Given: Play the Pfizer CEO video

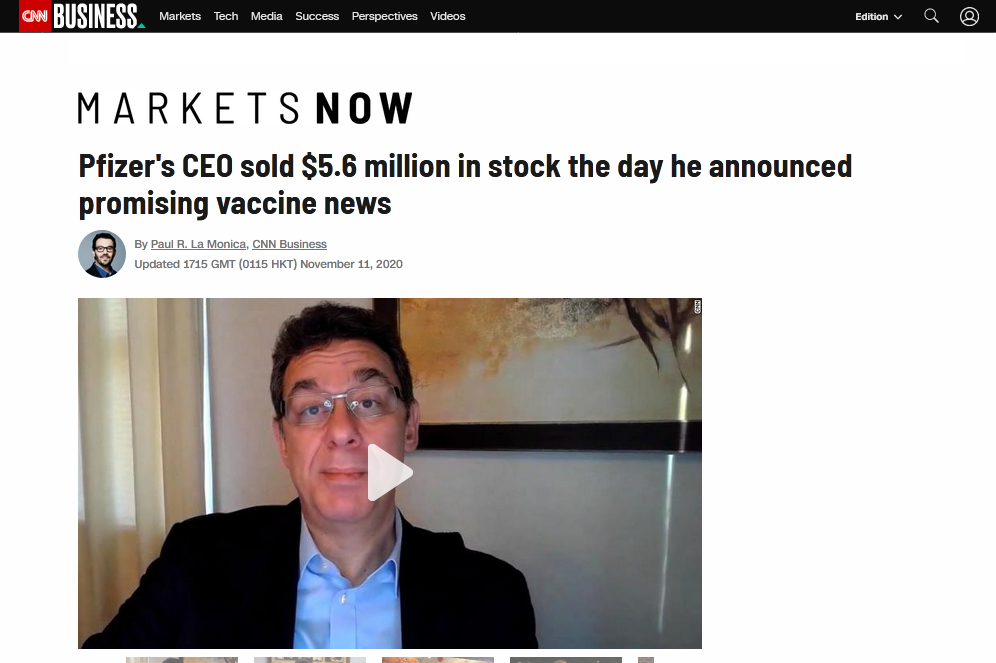Looking at the screenshot, I should 390,472.
